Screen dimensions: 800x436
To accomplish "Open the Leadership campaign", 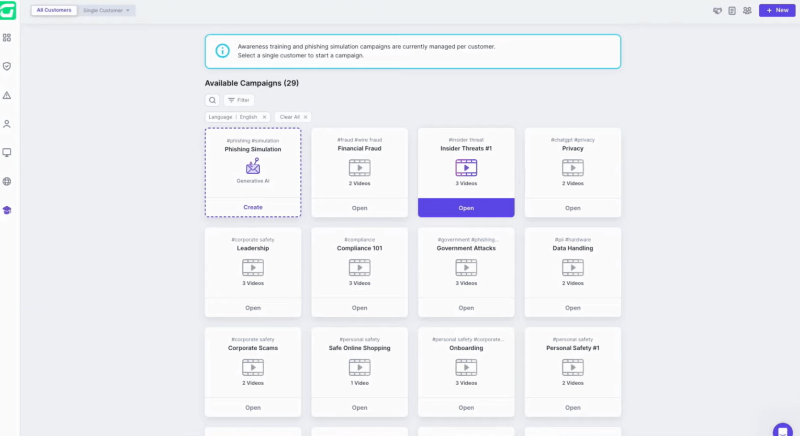I will tap(253, 308).
